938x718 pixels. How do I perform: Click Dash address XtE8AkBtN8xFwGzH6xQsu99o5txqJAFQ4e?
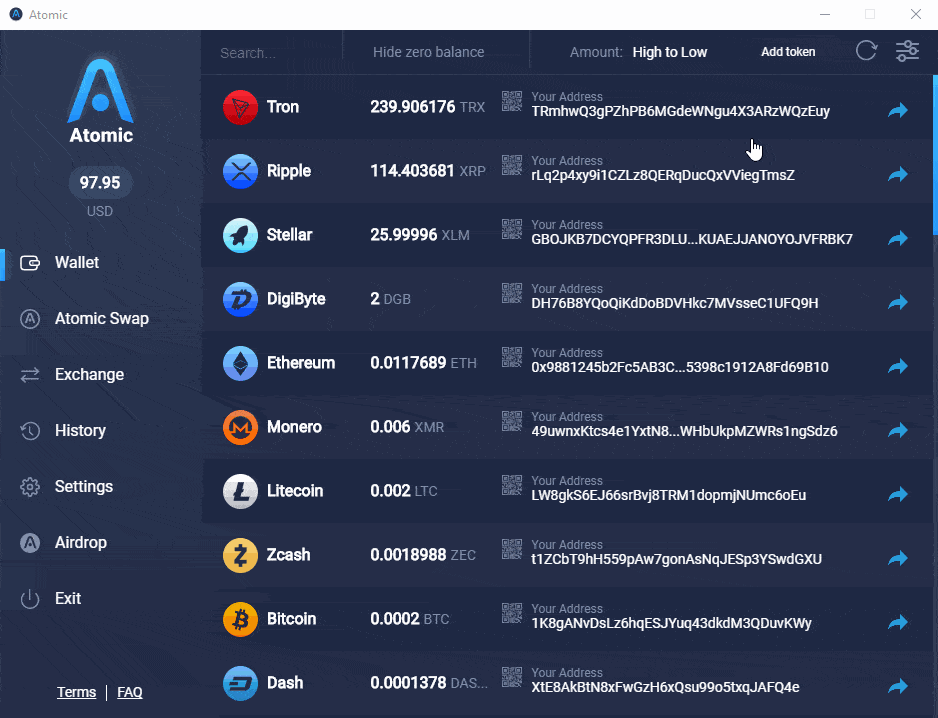click(665, 687)
